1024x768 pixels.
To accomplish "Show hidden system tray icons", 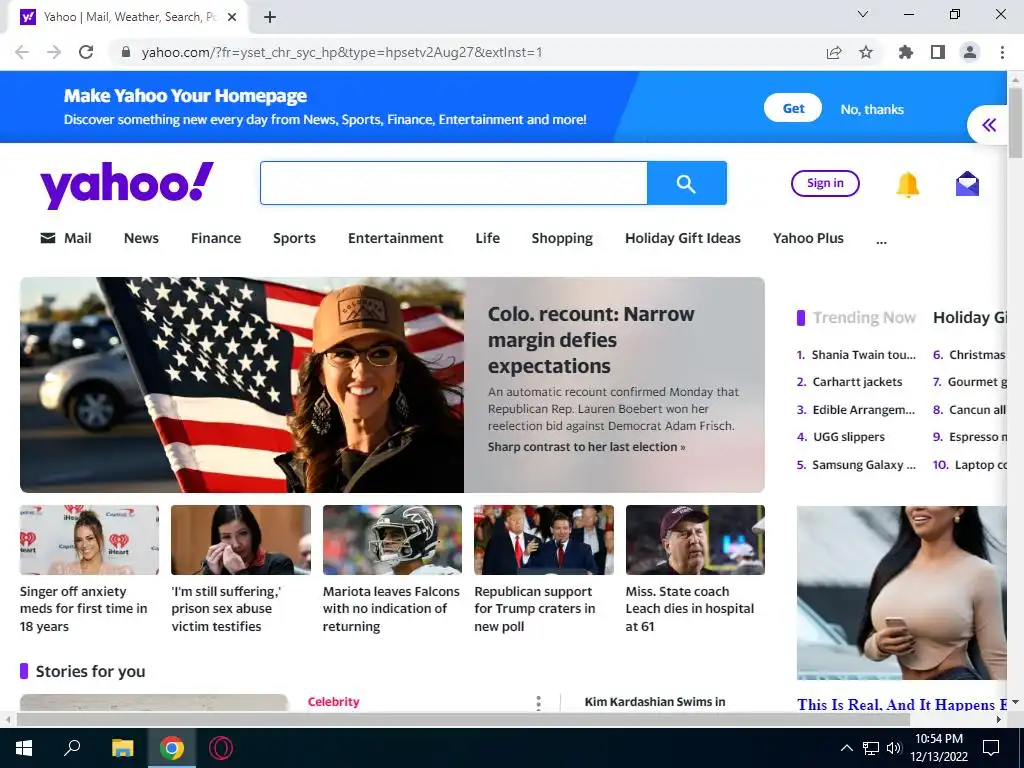I will [846, 748].
